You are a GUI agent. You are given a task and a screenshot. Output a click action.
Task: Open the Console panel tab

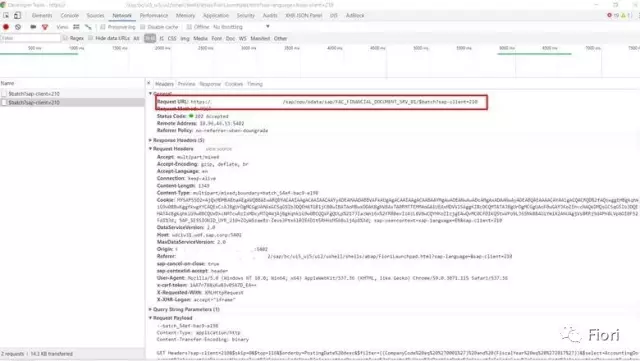coord(70,16)
